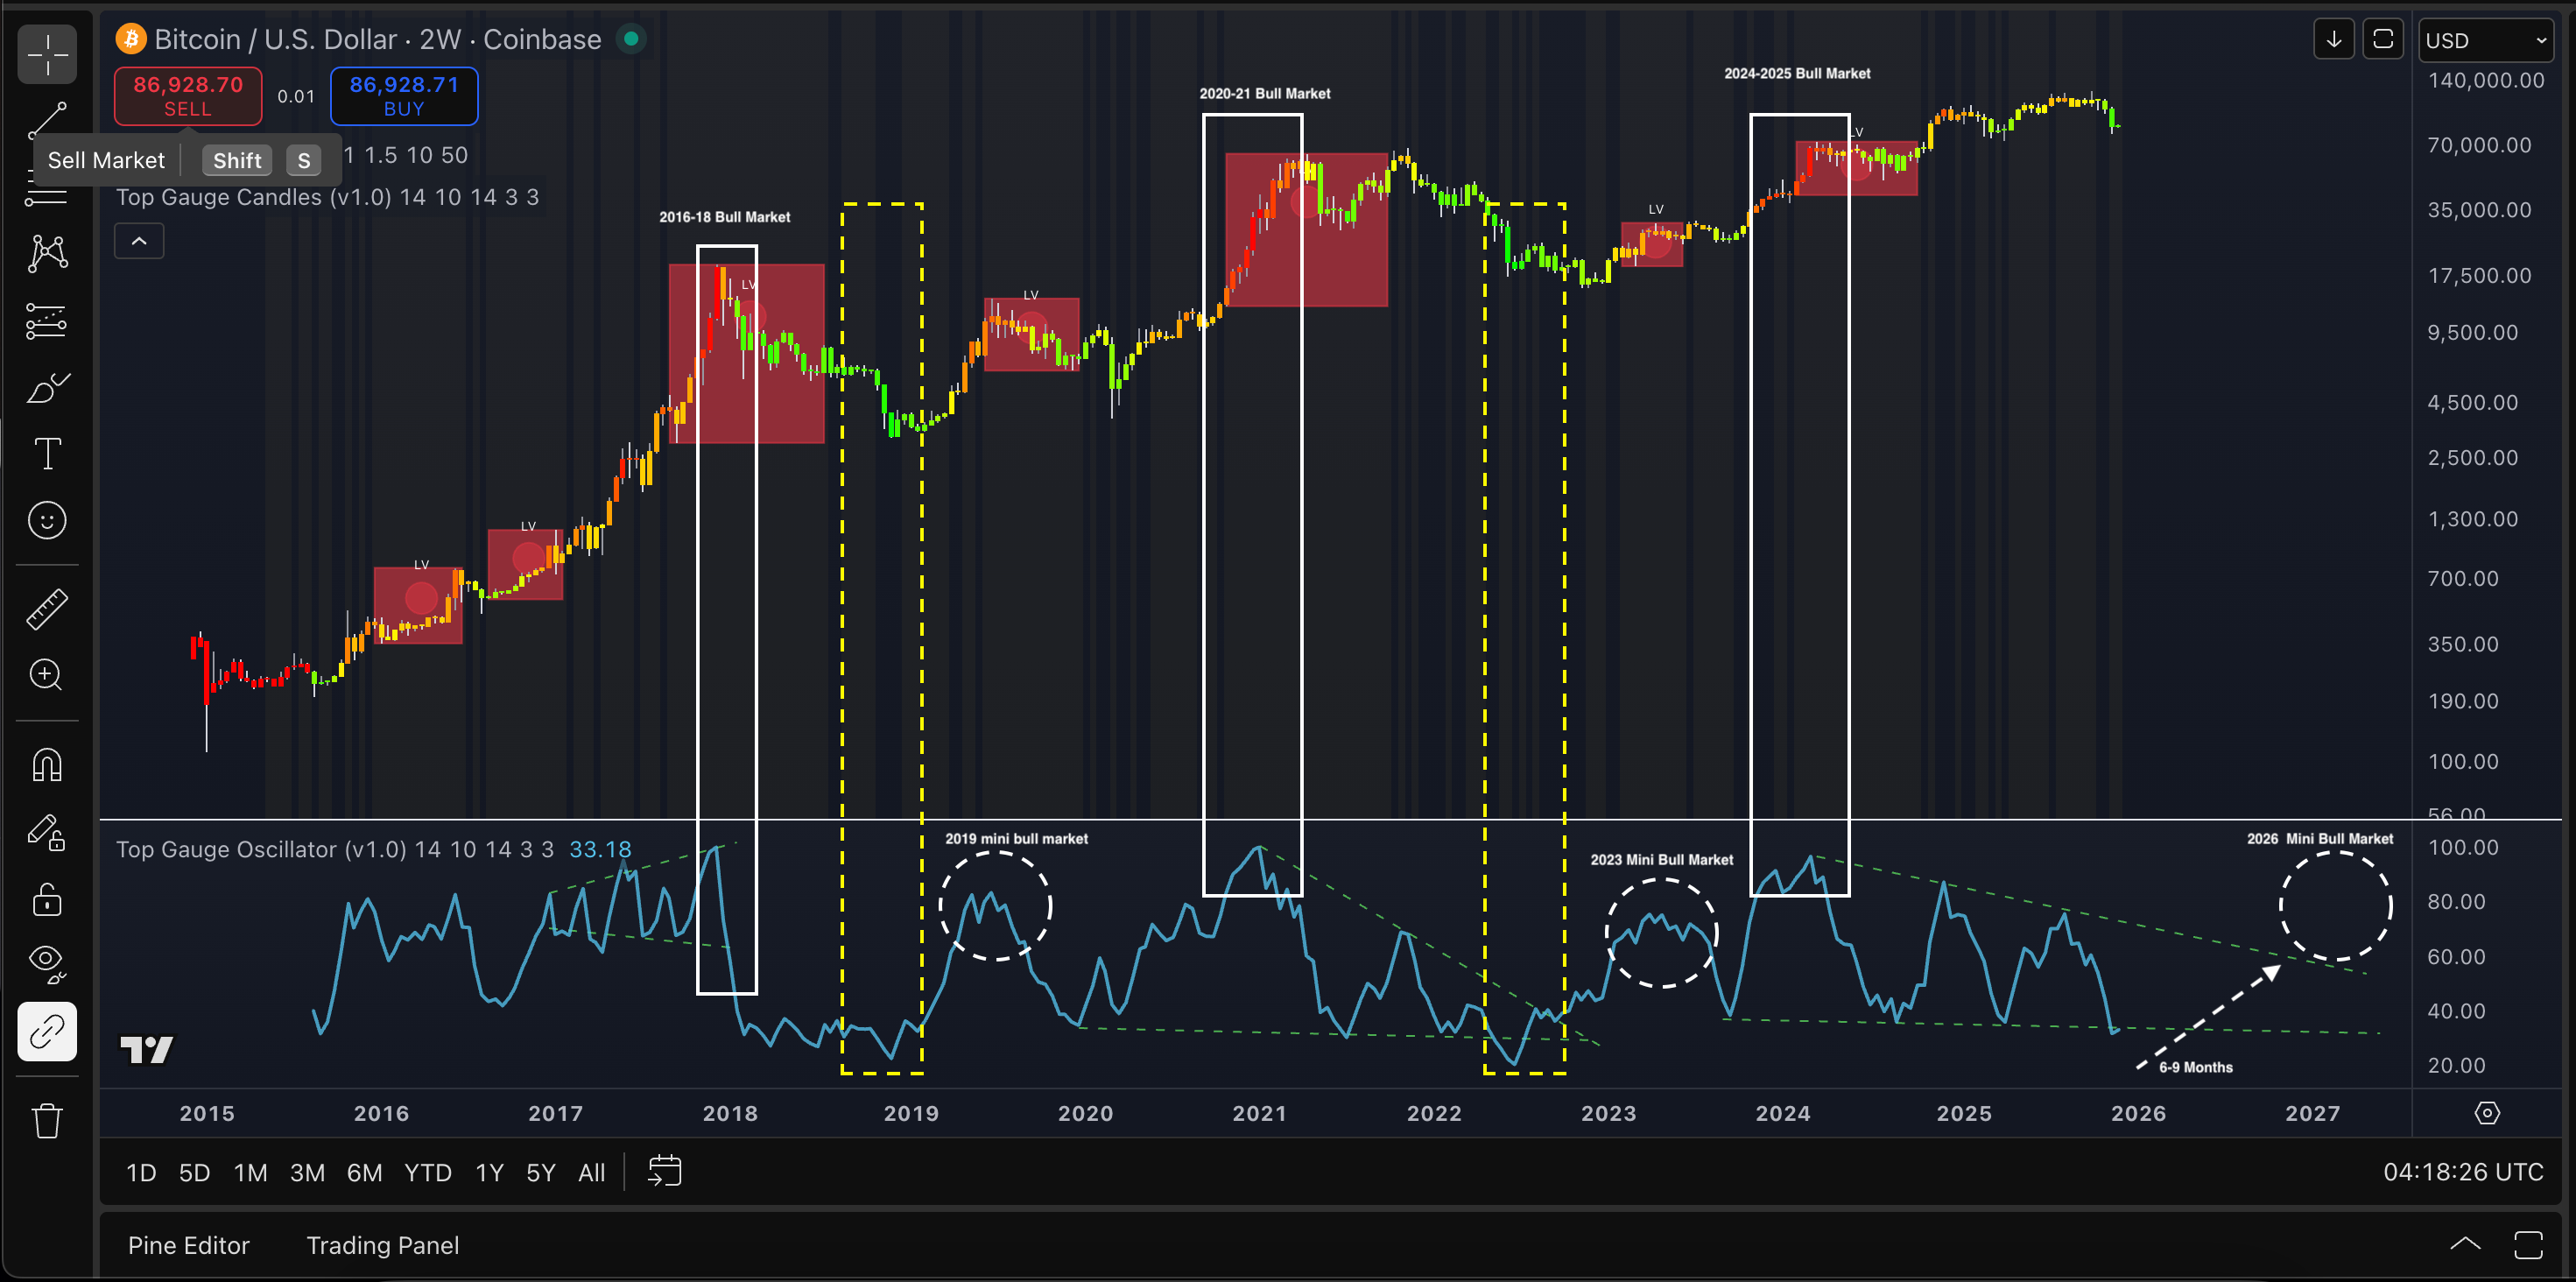Select the '6-9 Months' annotation text

coord(2196,1067)
